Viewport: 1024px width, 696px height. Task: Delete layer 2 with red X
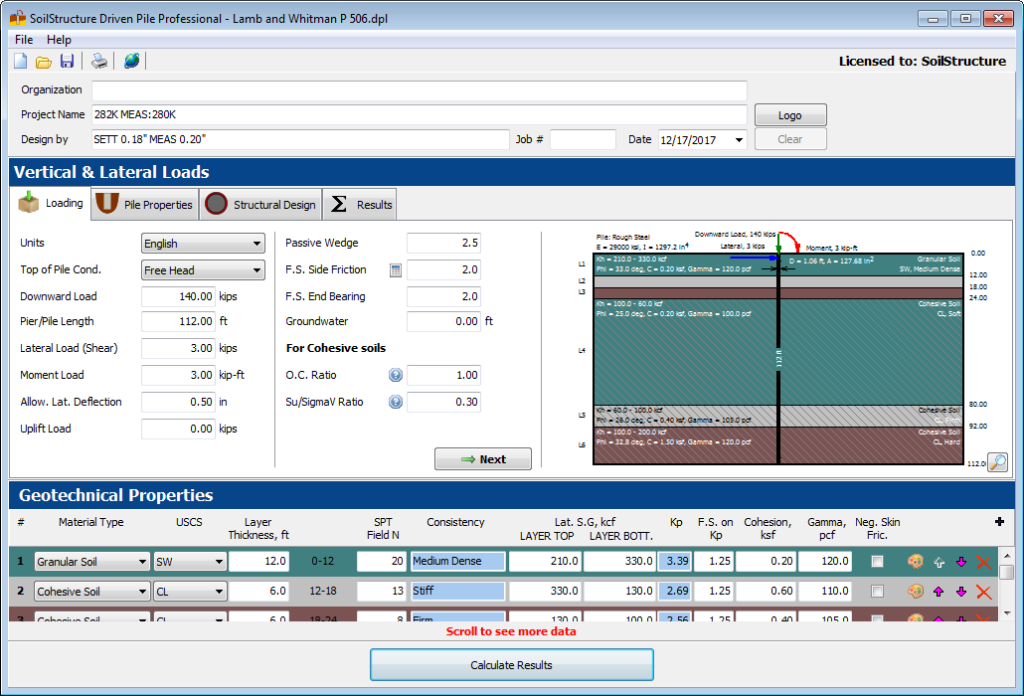(x=984, y=592)
